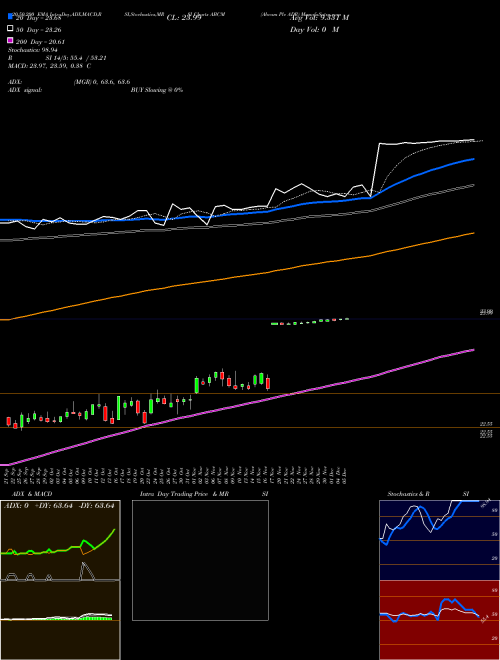
Task: Click the '(MGR) 0, 63.6, 63.6' ADX values
Action: [x=102, y=82]
